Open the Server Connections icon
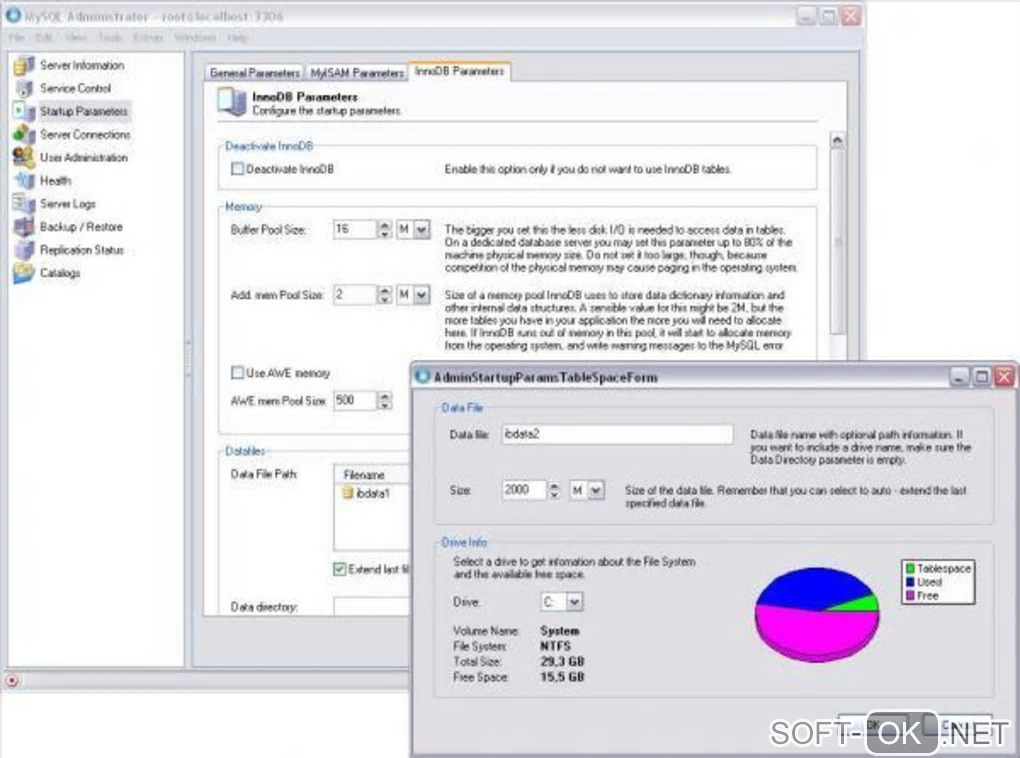 [x=24, y=135]
